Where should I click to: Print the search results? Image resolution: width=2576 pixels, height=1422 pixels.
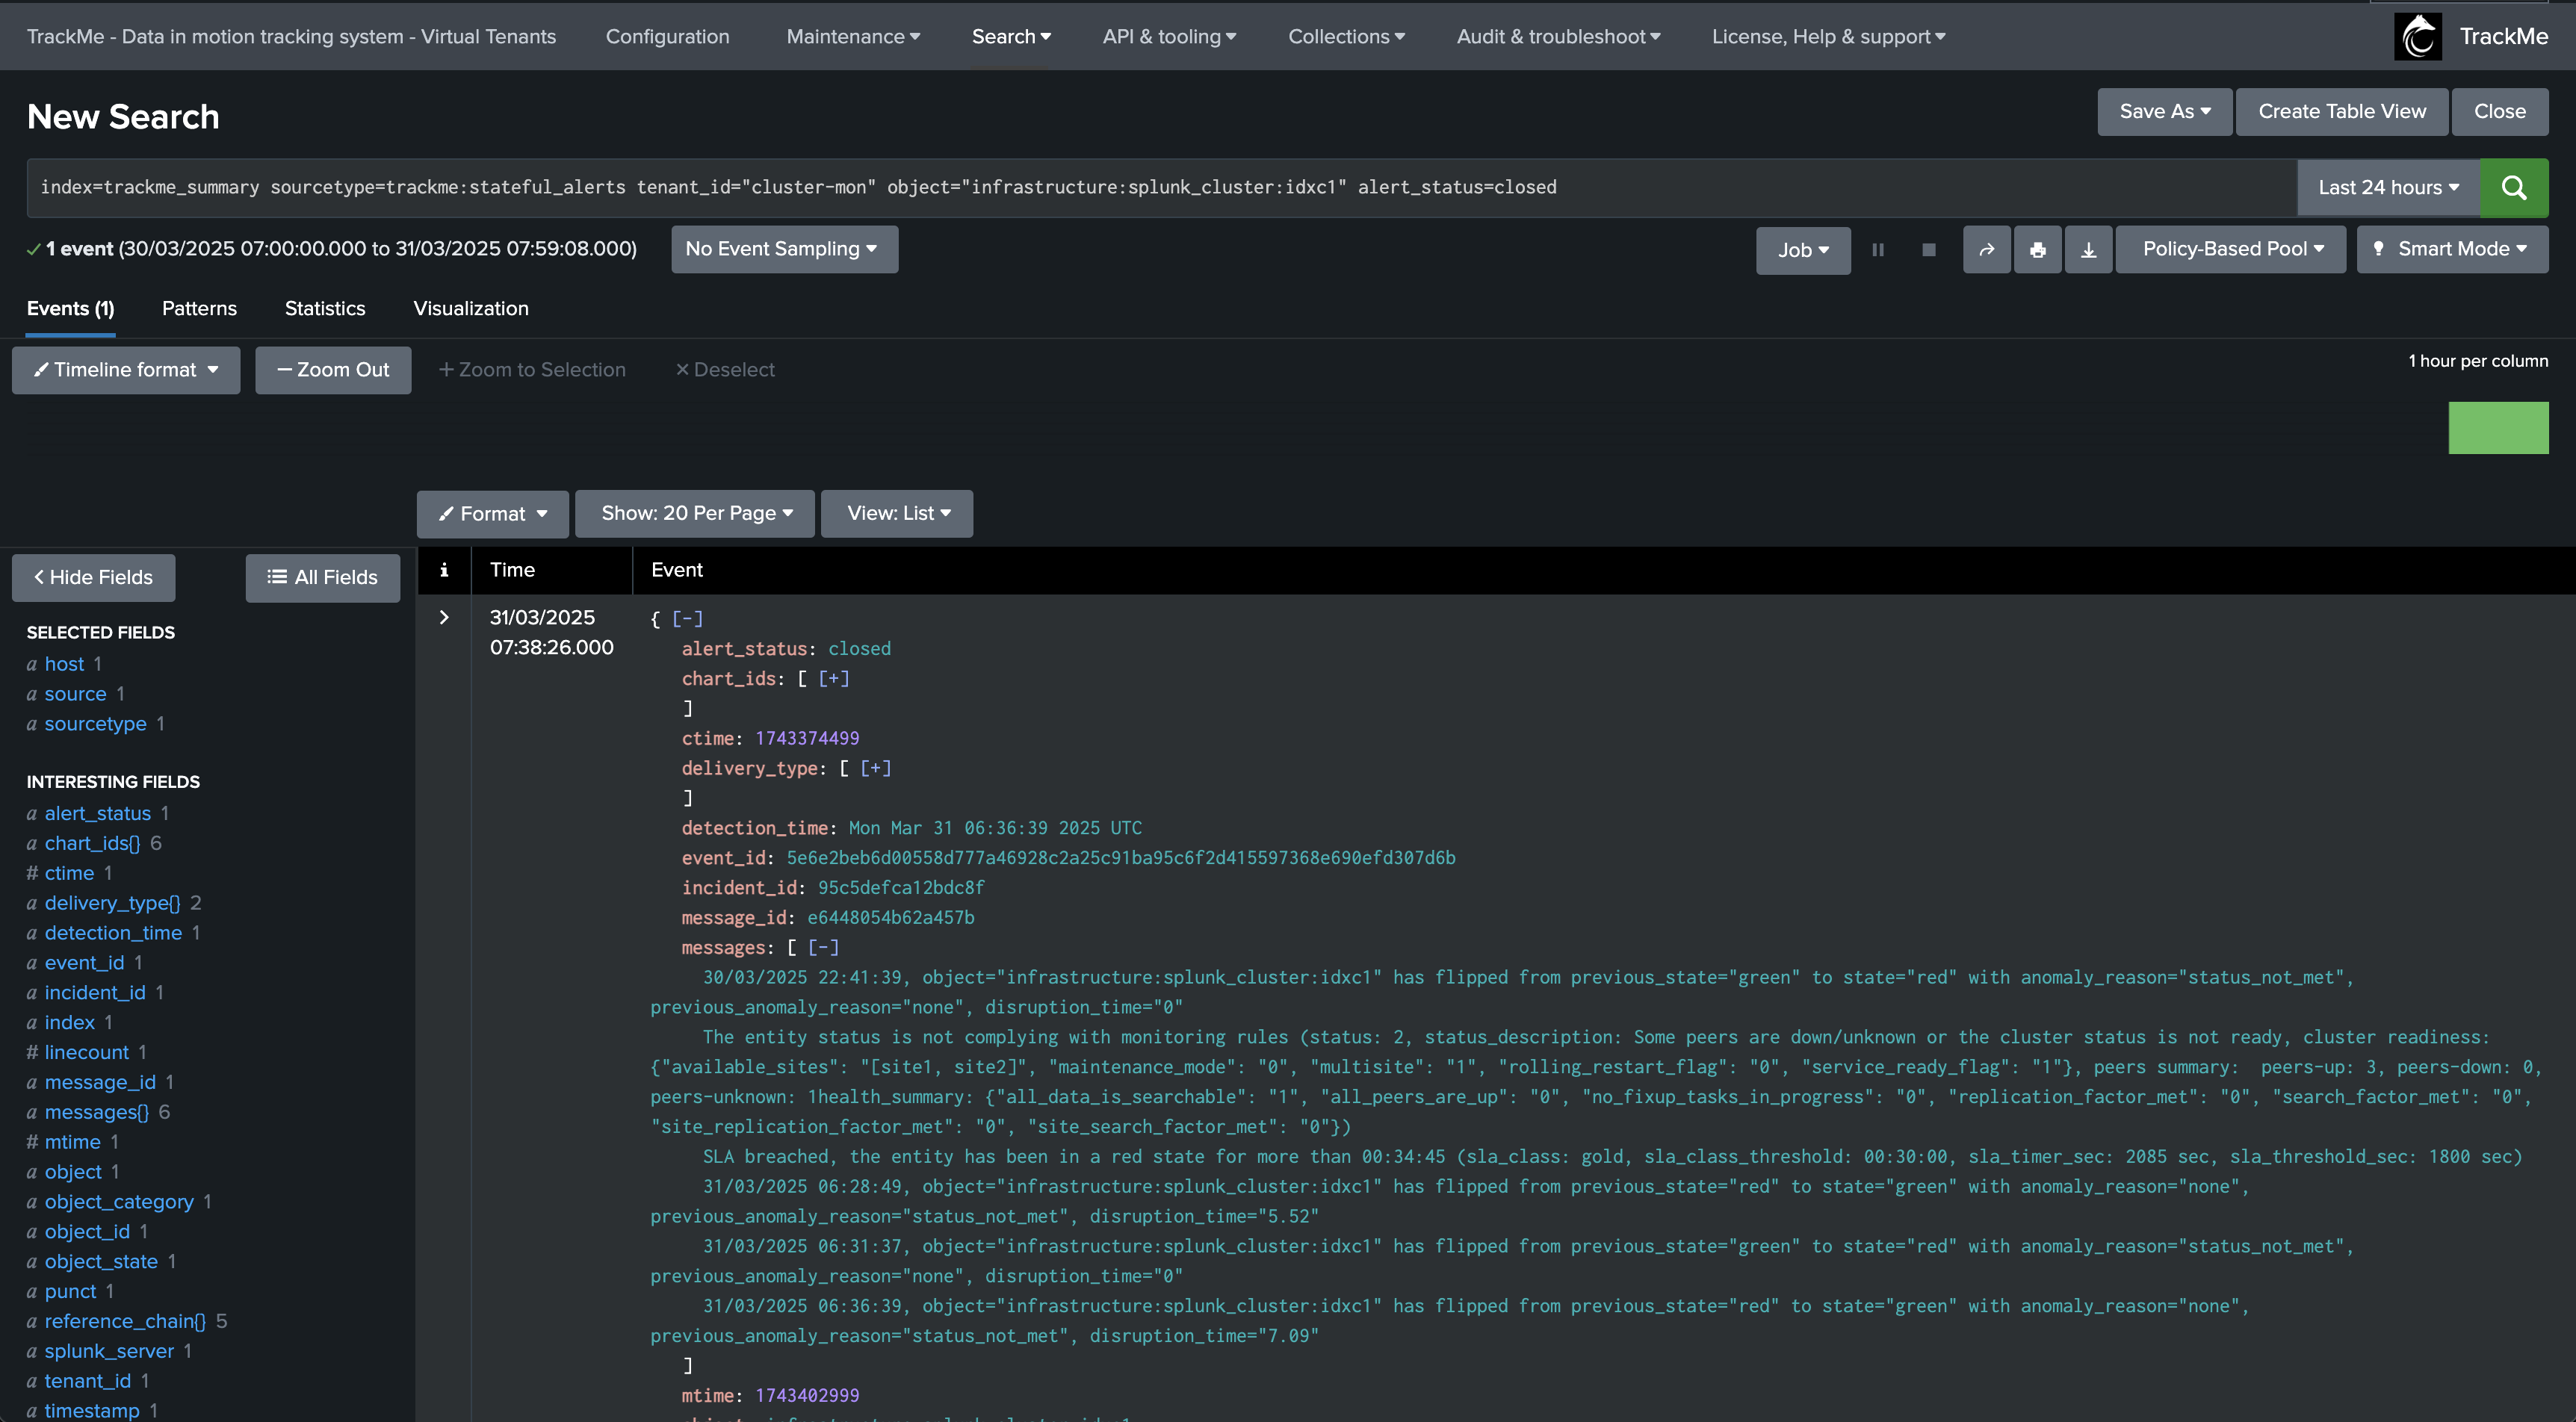pos(2037,250)
